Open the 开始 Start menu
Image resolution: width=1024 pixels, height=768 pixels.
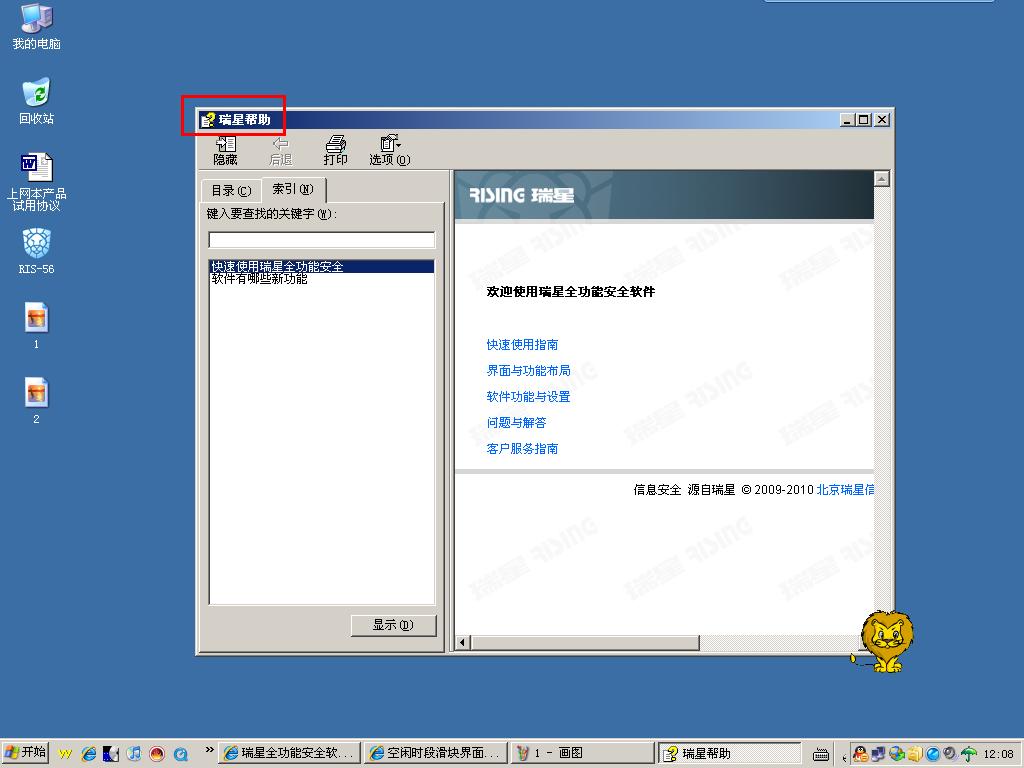[x=25, y=753]
